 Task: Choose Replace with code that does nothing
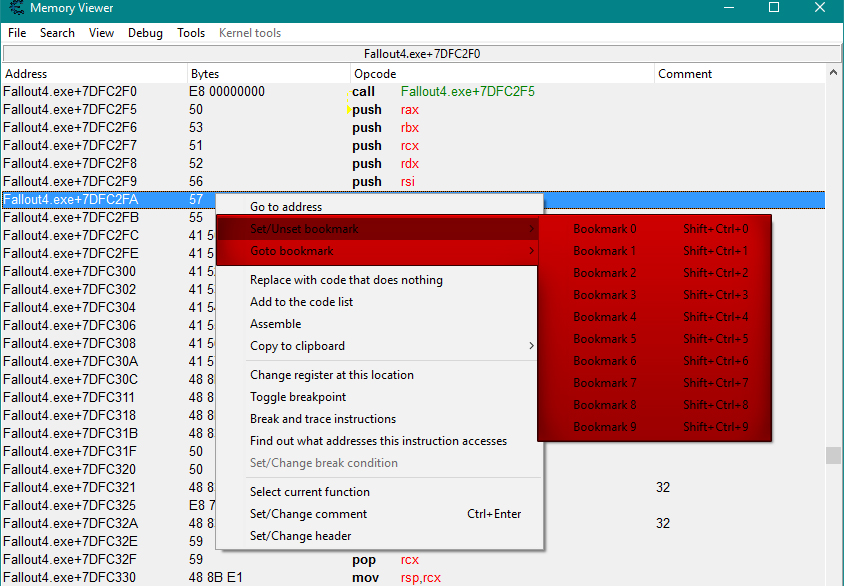(x=346, y=280)
